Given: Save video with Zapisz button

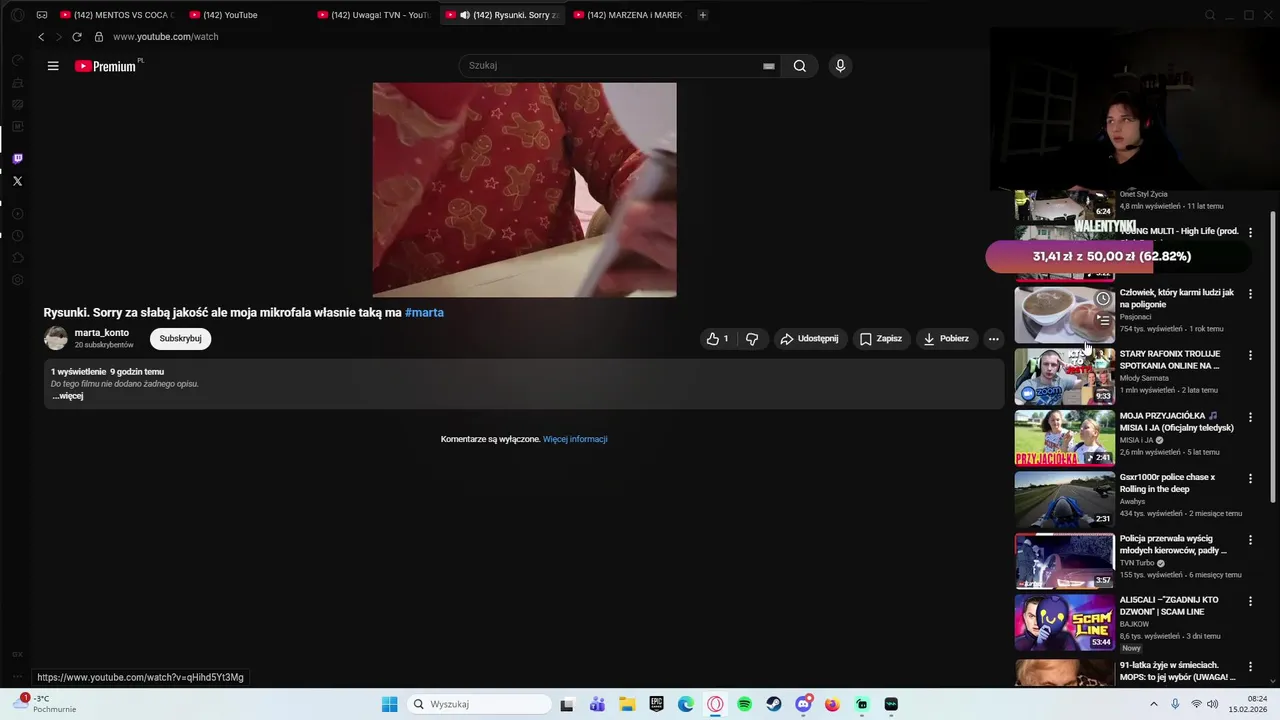Looking at the screenshot, I should tap(881, 339).
